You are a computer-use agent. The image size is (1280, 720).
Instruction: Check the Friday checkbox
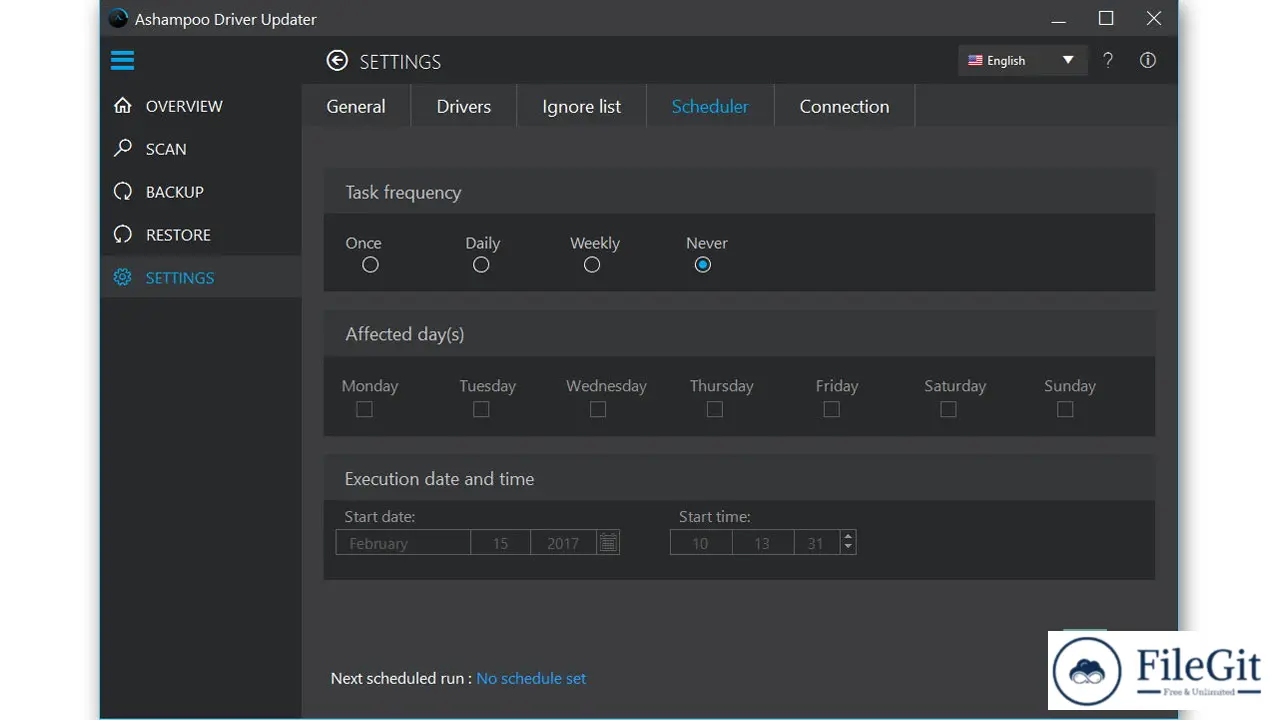[x=831, y=409]
